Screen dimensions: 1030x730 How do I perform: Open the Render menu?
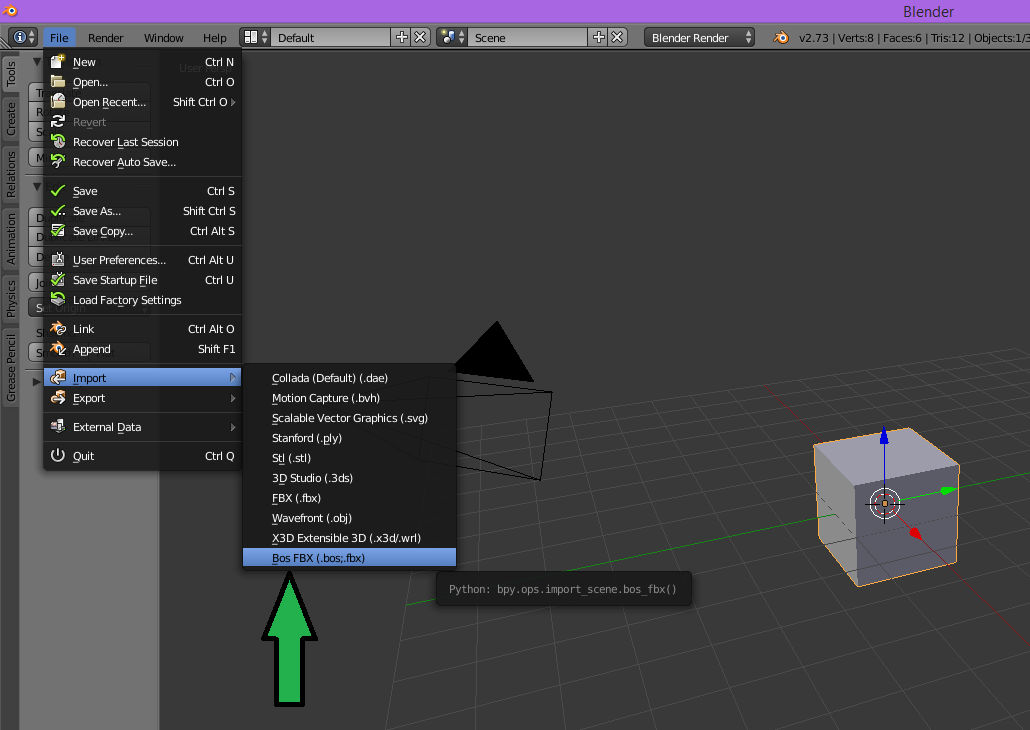106,37
